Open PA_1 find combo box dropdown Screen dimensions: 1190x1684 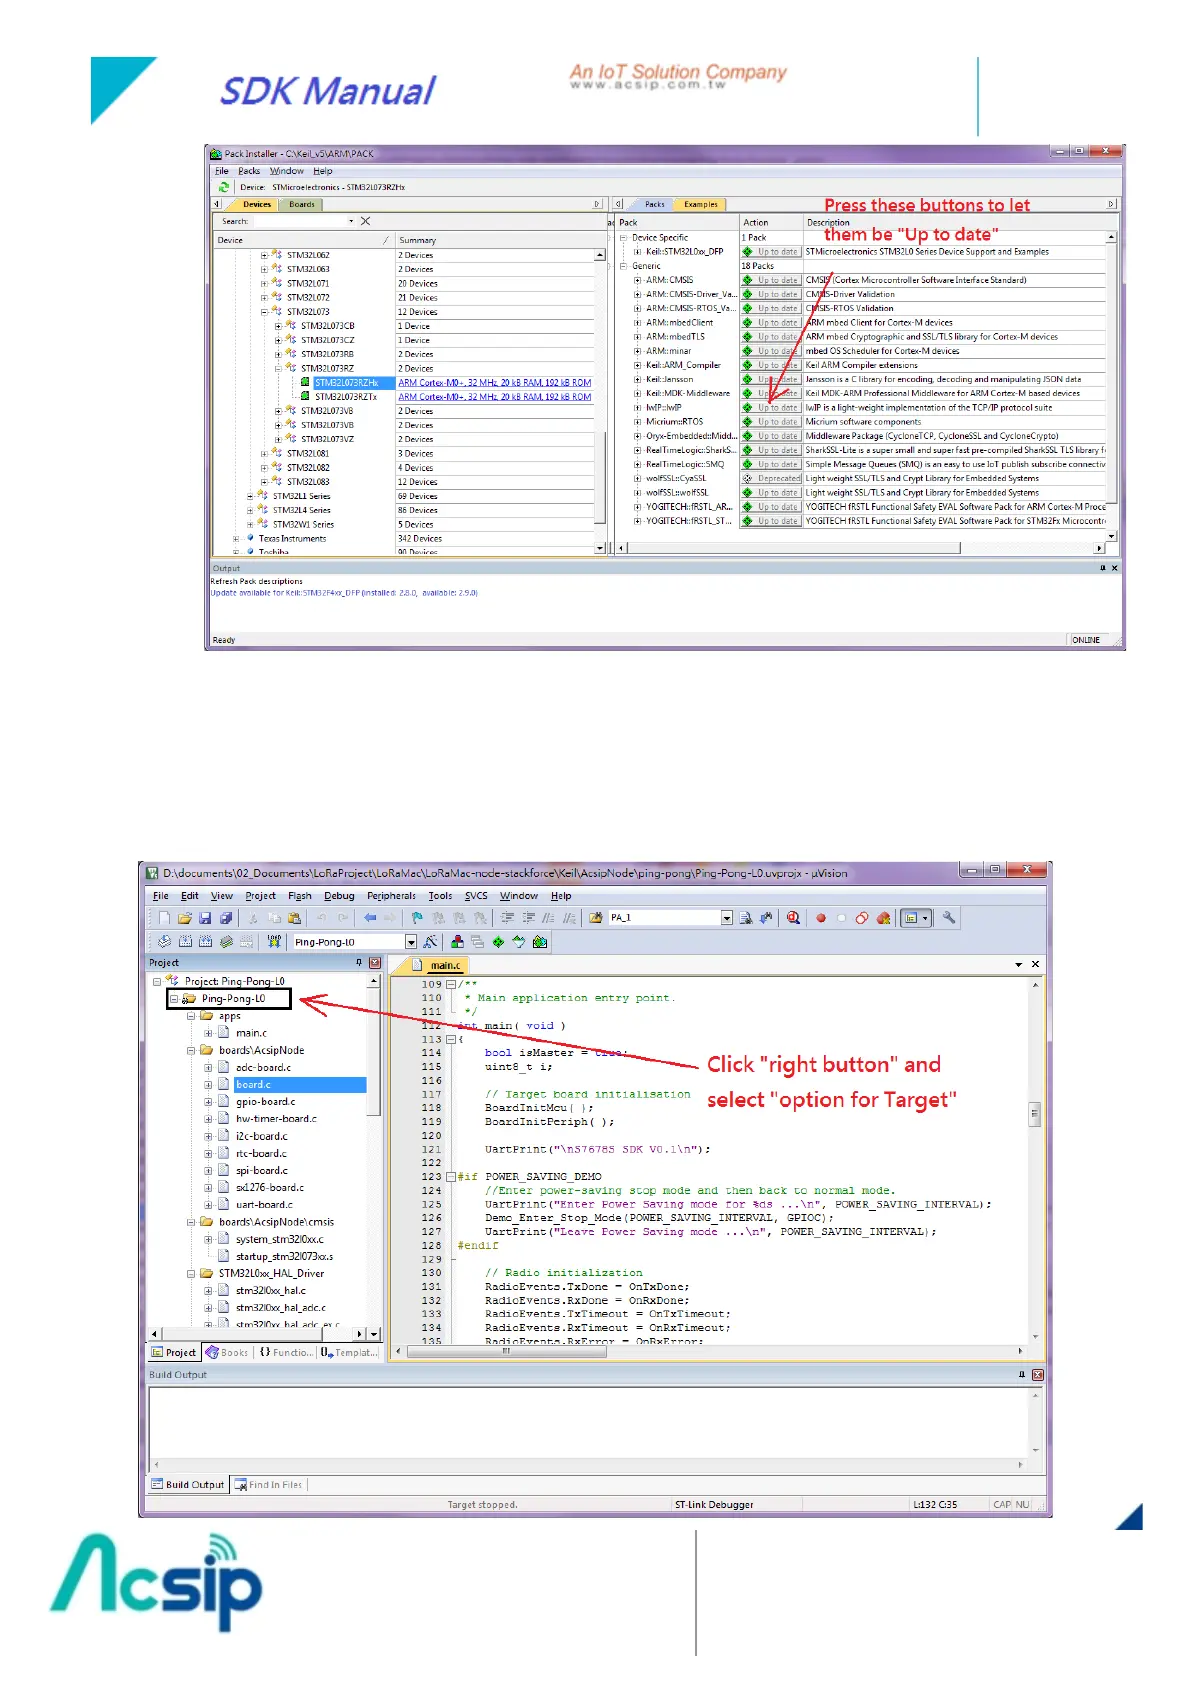[x=727, y=917]
